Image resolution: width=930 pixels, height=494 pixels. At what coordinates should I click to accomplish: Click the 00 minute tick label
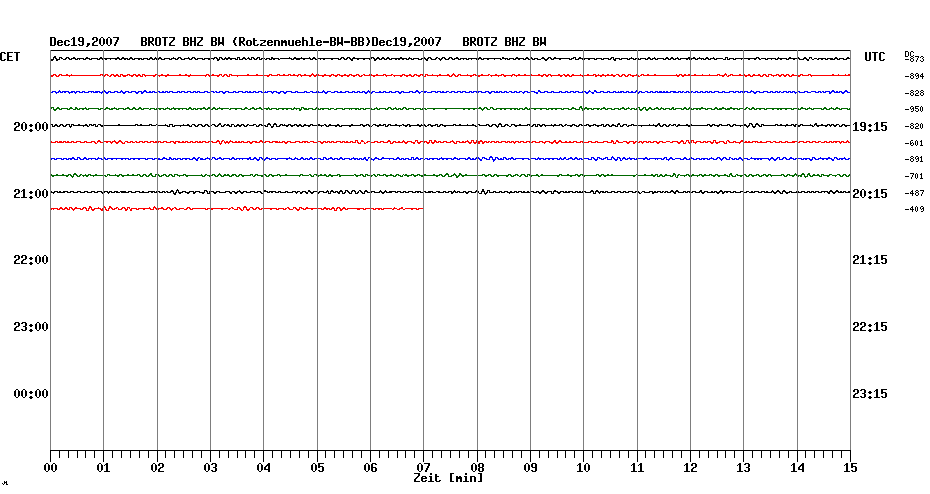pos(51,467)
